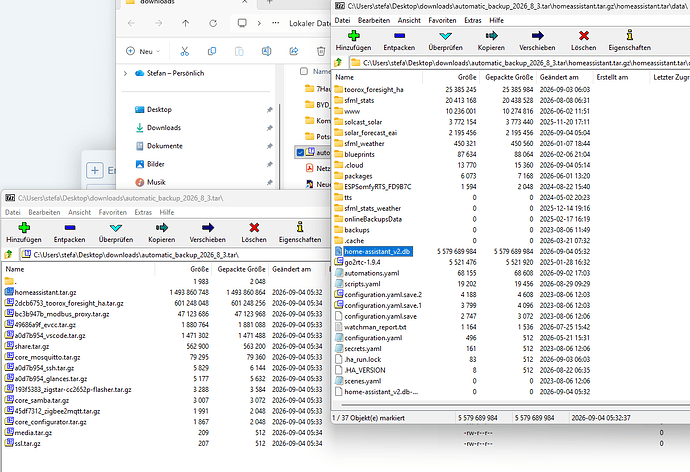Toggle select-all checkbox in Explorer Name header
The width and height of the screenshot is (690, 472).
304,71
